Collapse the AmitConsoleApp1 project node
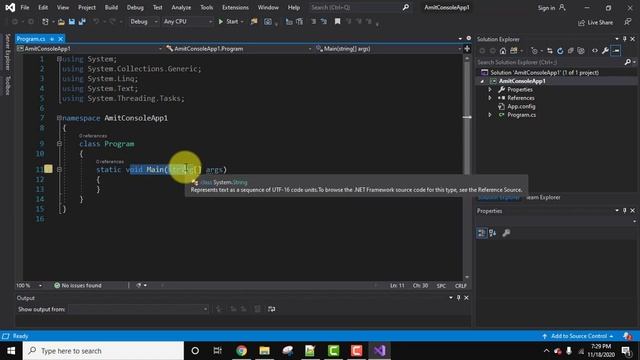The width and height of the screenshot is (640, 360). [x=482, y=81]
